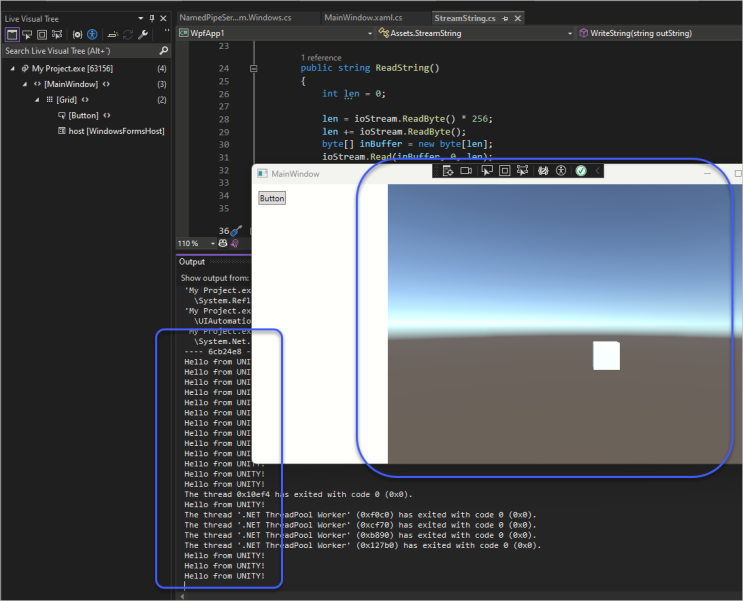
Task: Select the My Project.exe [63156] node
Action: (72, 69)
